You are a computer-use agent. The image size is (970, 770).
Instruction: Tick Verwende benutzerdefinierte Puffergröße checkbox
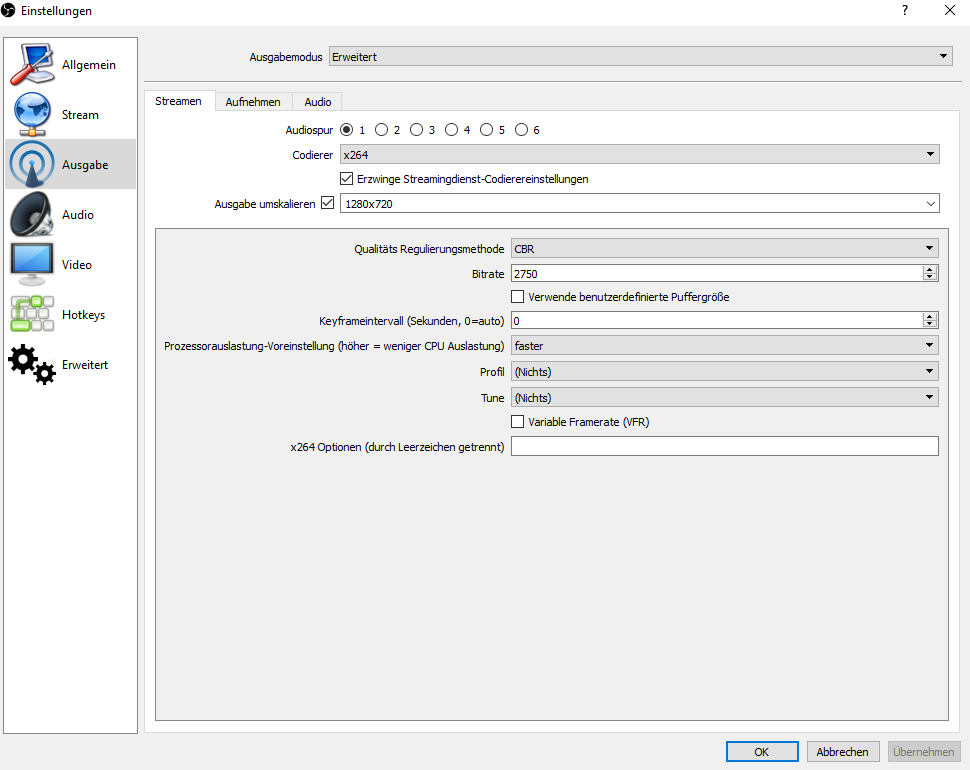tap(518, 297)
